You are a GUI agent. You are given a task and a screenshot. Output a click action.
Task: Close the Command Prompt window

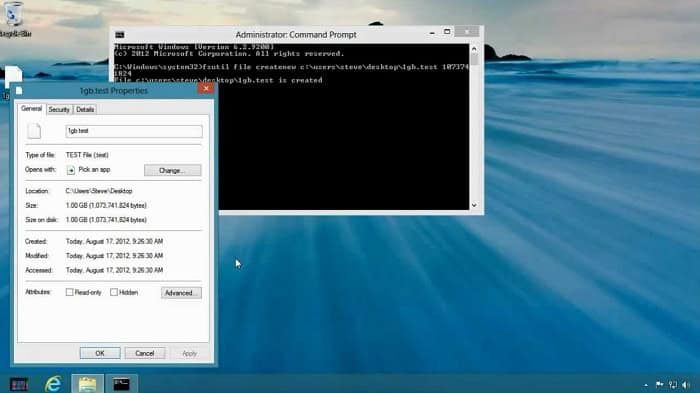click(467, 32)
